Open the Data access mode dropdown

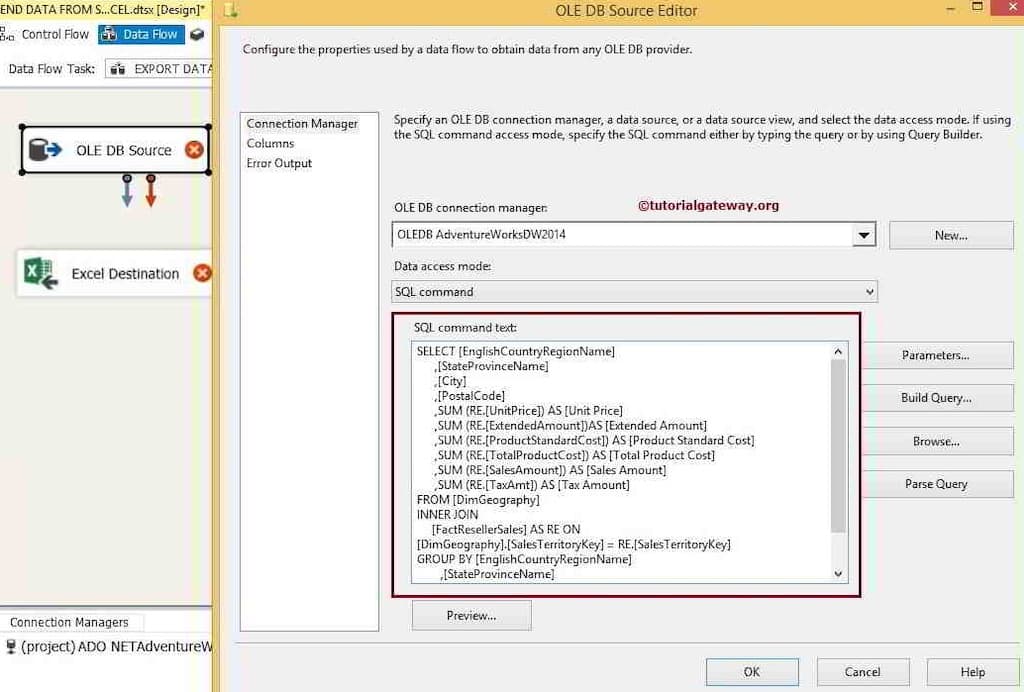(870, 291)
